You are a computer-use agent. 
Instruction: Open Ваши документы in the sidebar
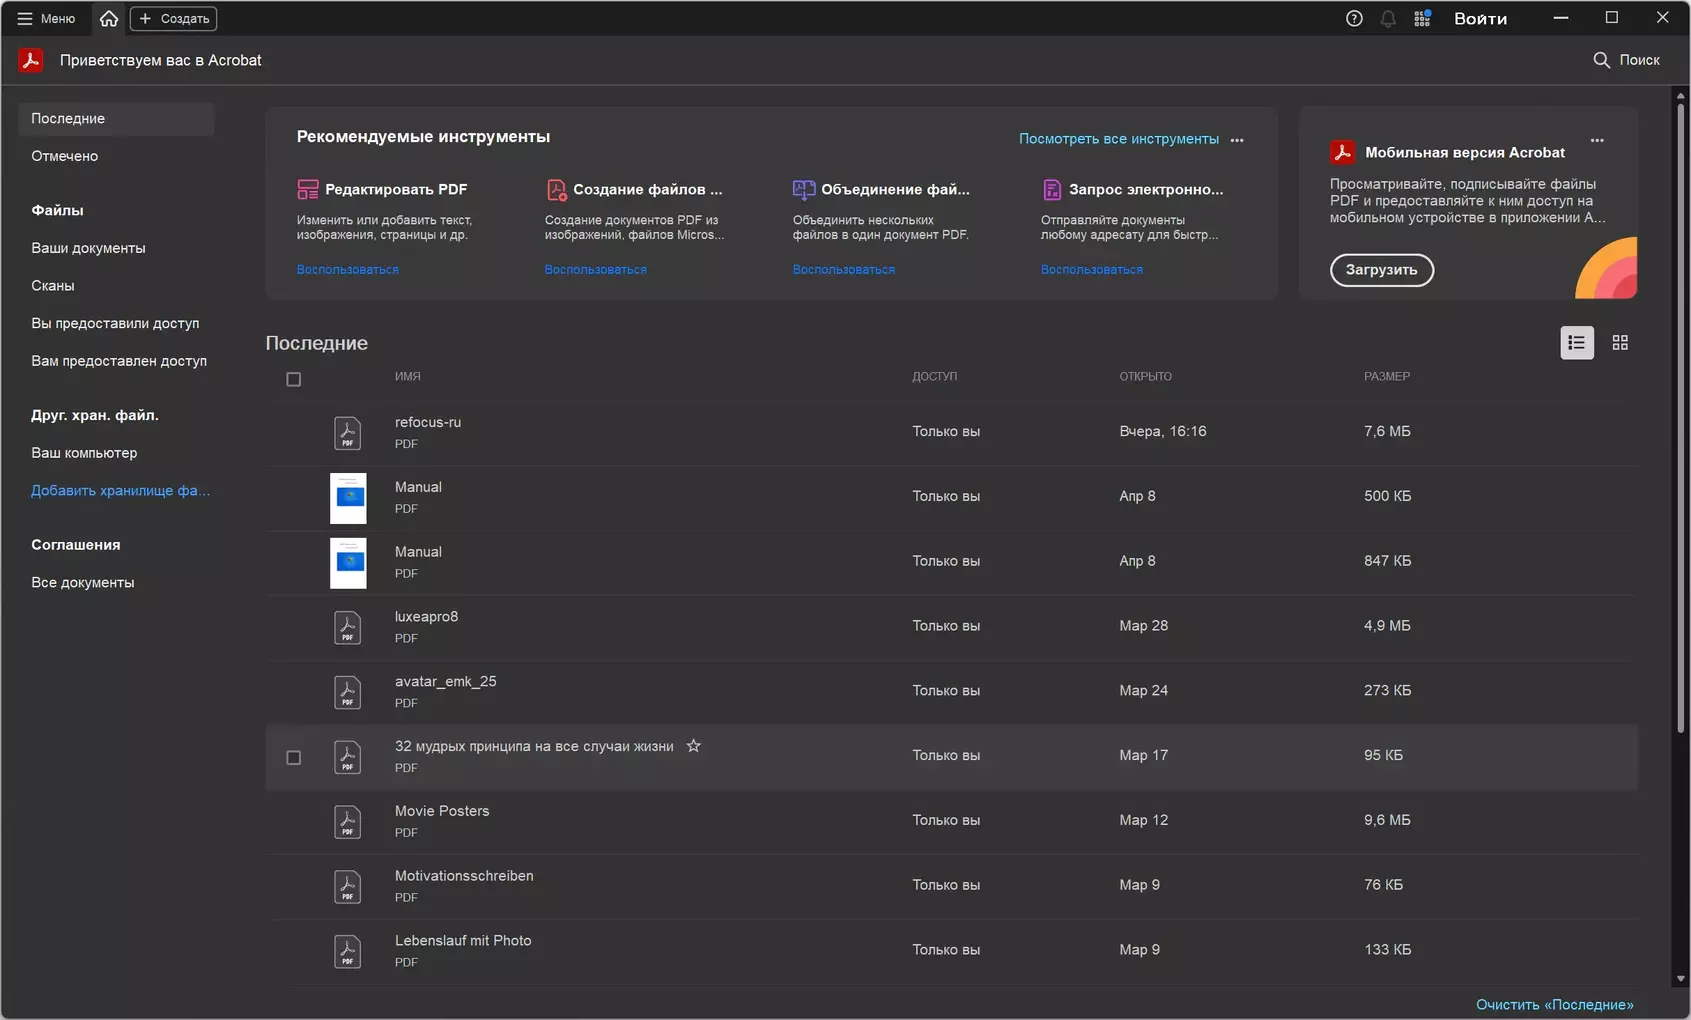pyautogui.click(x=88, y=248)
